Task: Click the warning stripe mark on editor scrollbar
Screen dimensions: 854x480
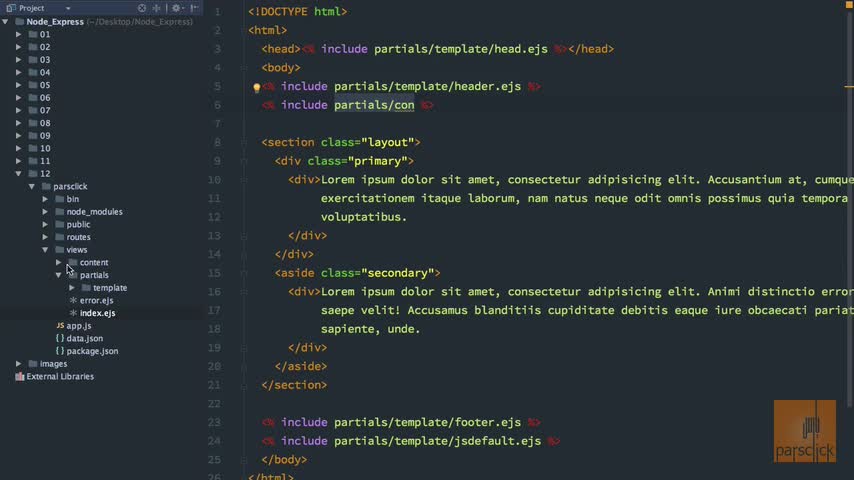Action: point(849,87)
